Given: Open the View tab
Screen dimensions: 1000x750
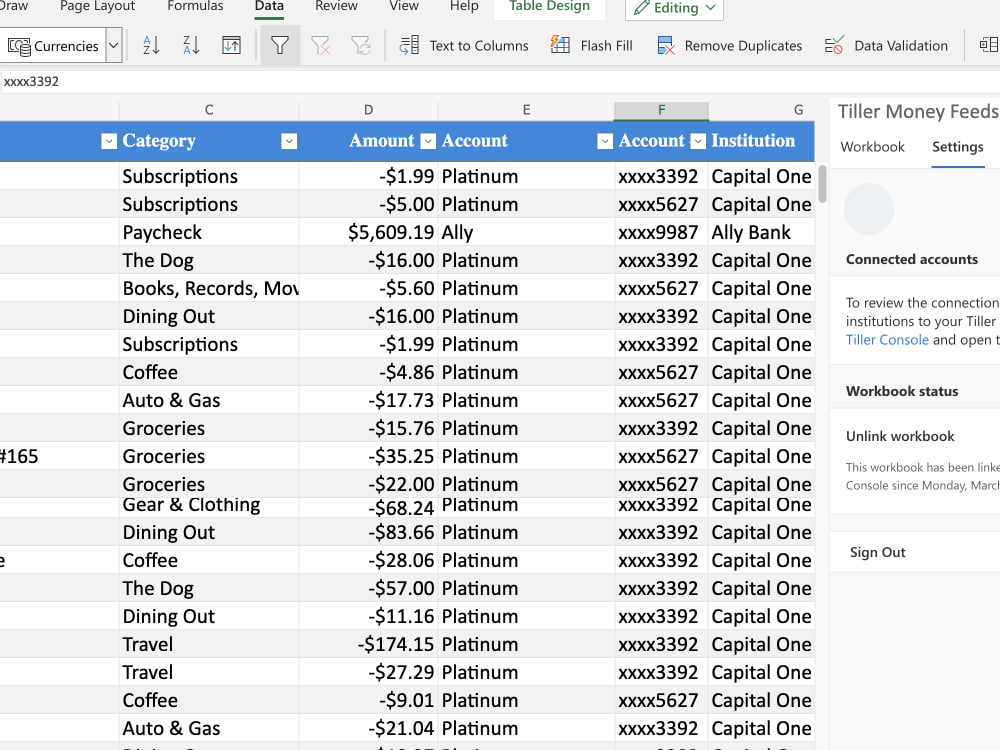Looking at the screenshot, I should 404,6.
